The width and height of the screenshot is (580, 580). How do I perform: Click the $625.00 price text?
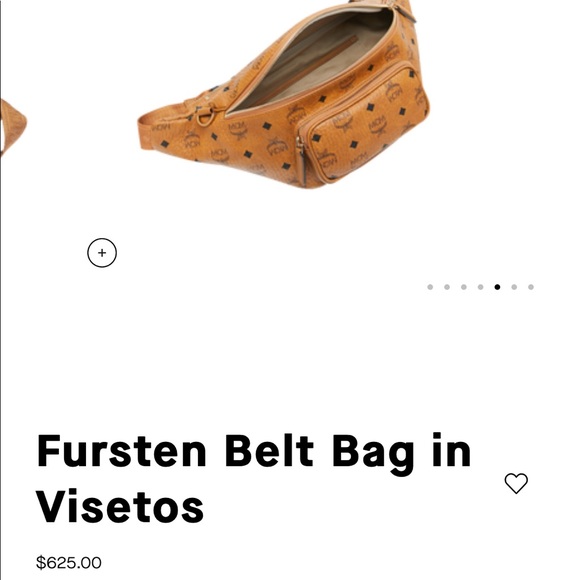[x=69, y=563]
